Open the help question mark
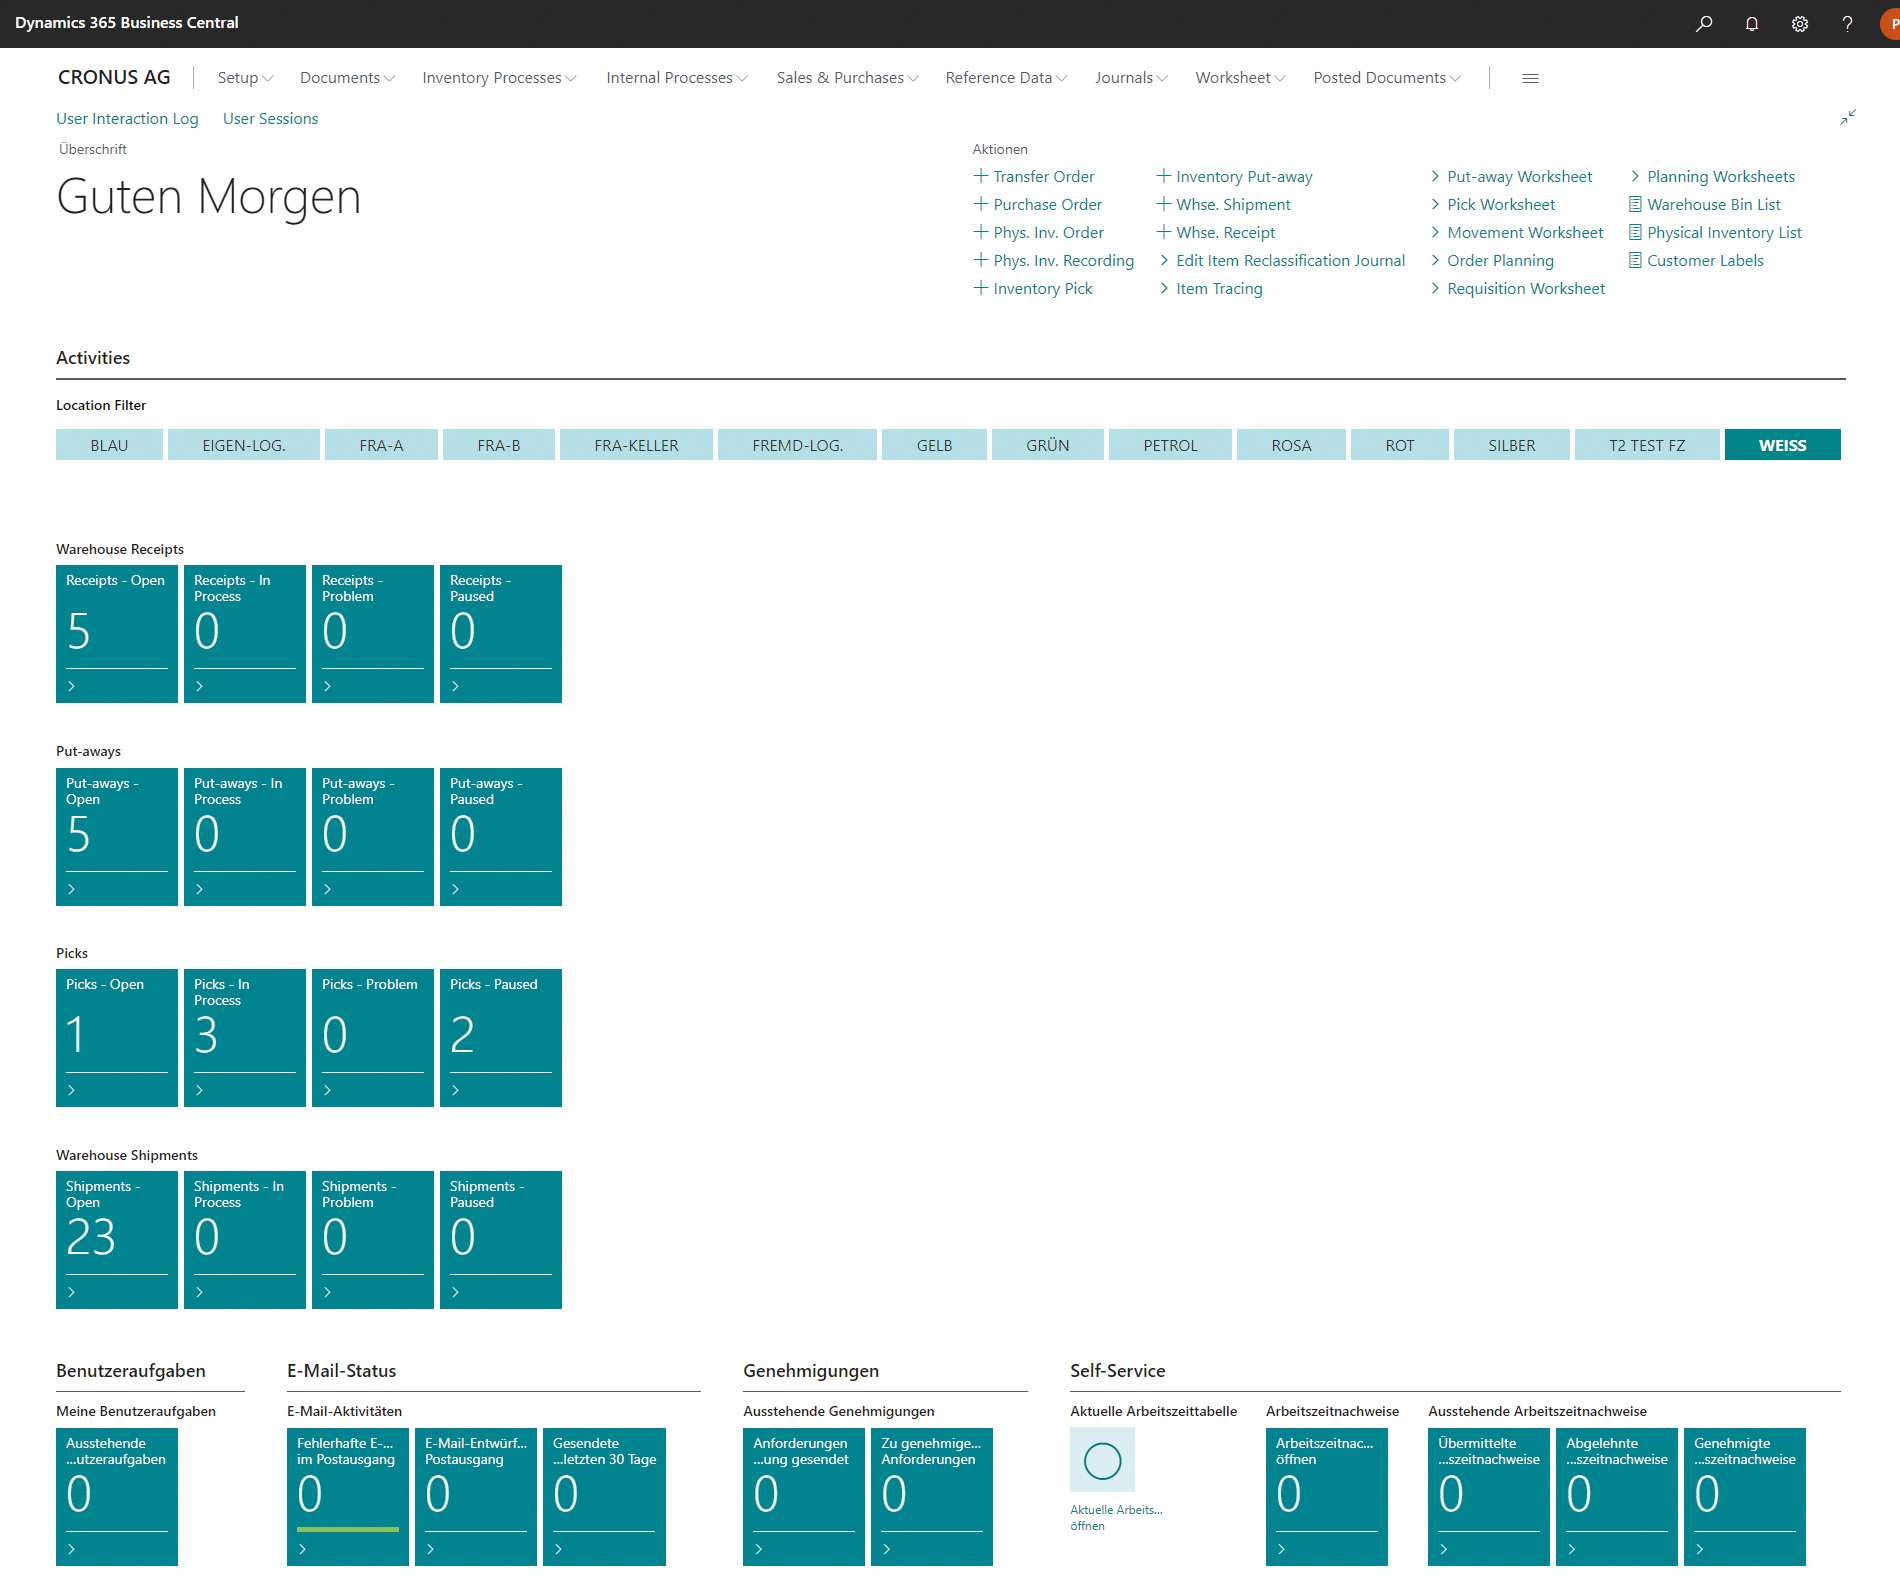The width and height of the screenshot is (1900, 1580). [x=1848, y=23]
